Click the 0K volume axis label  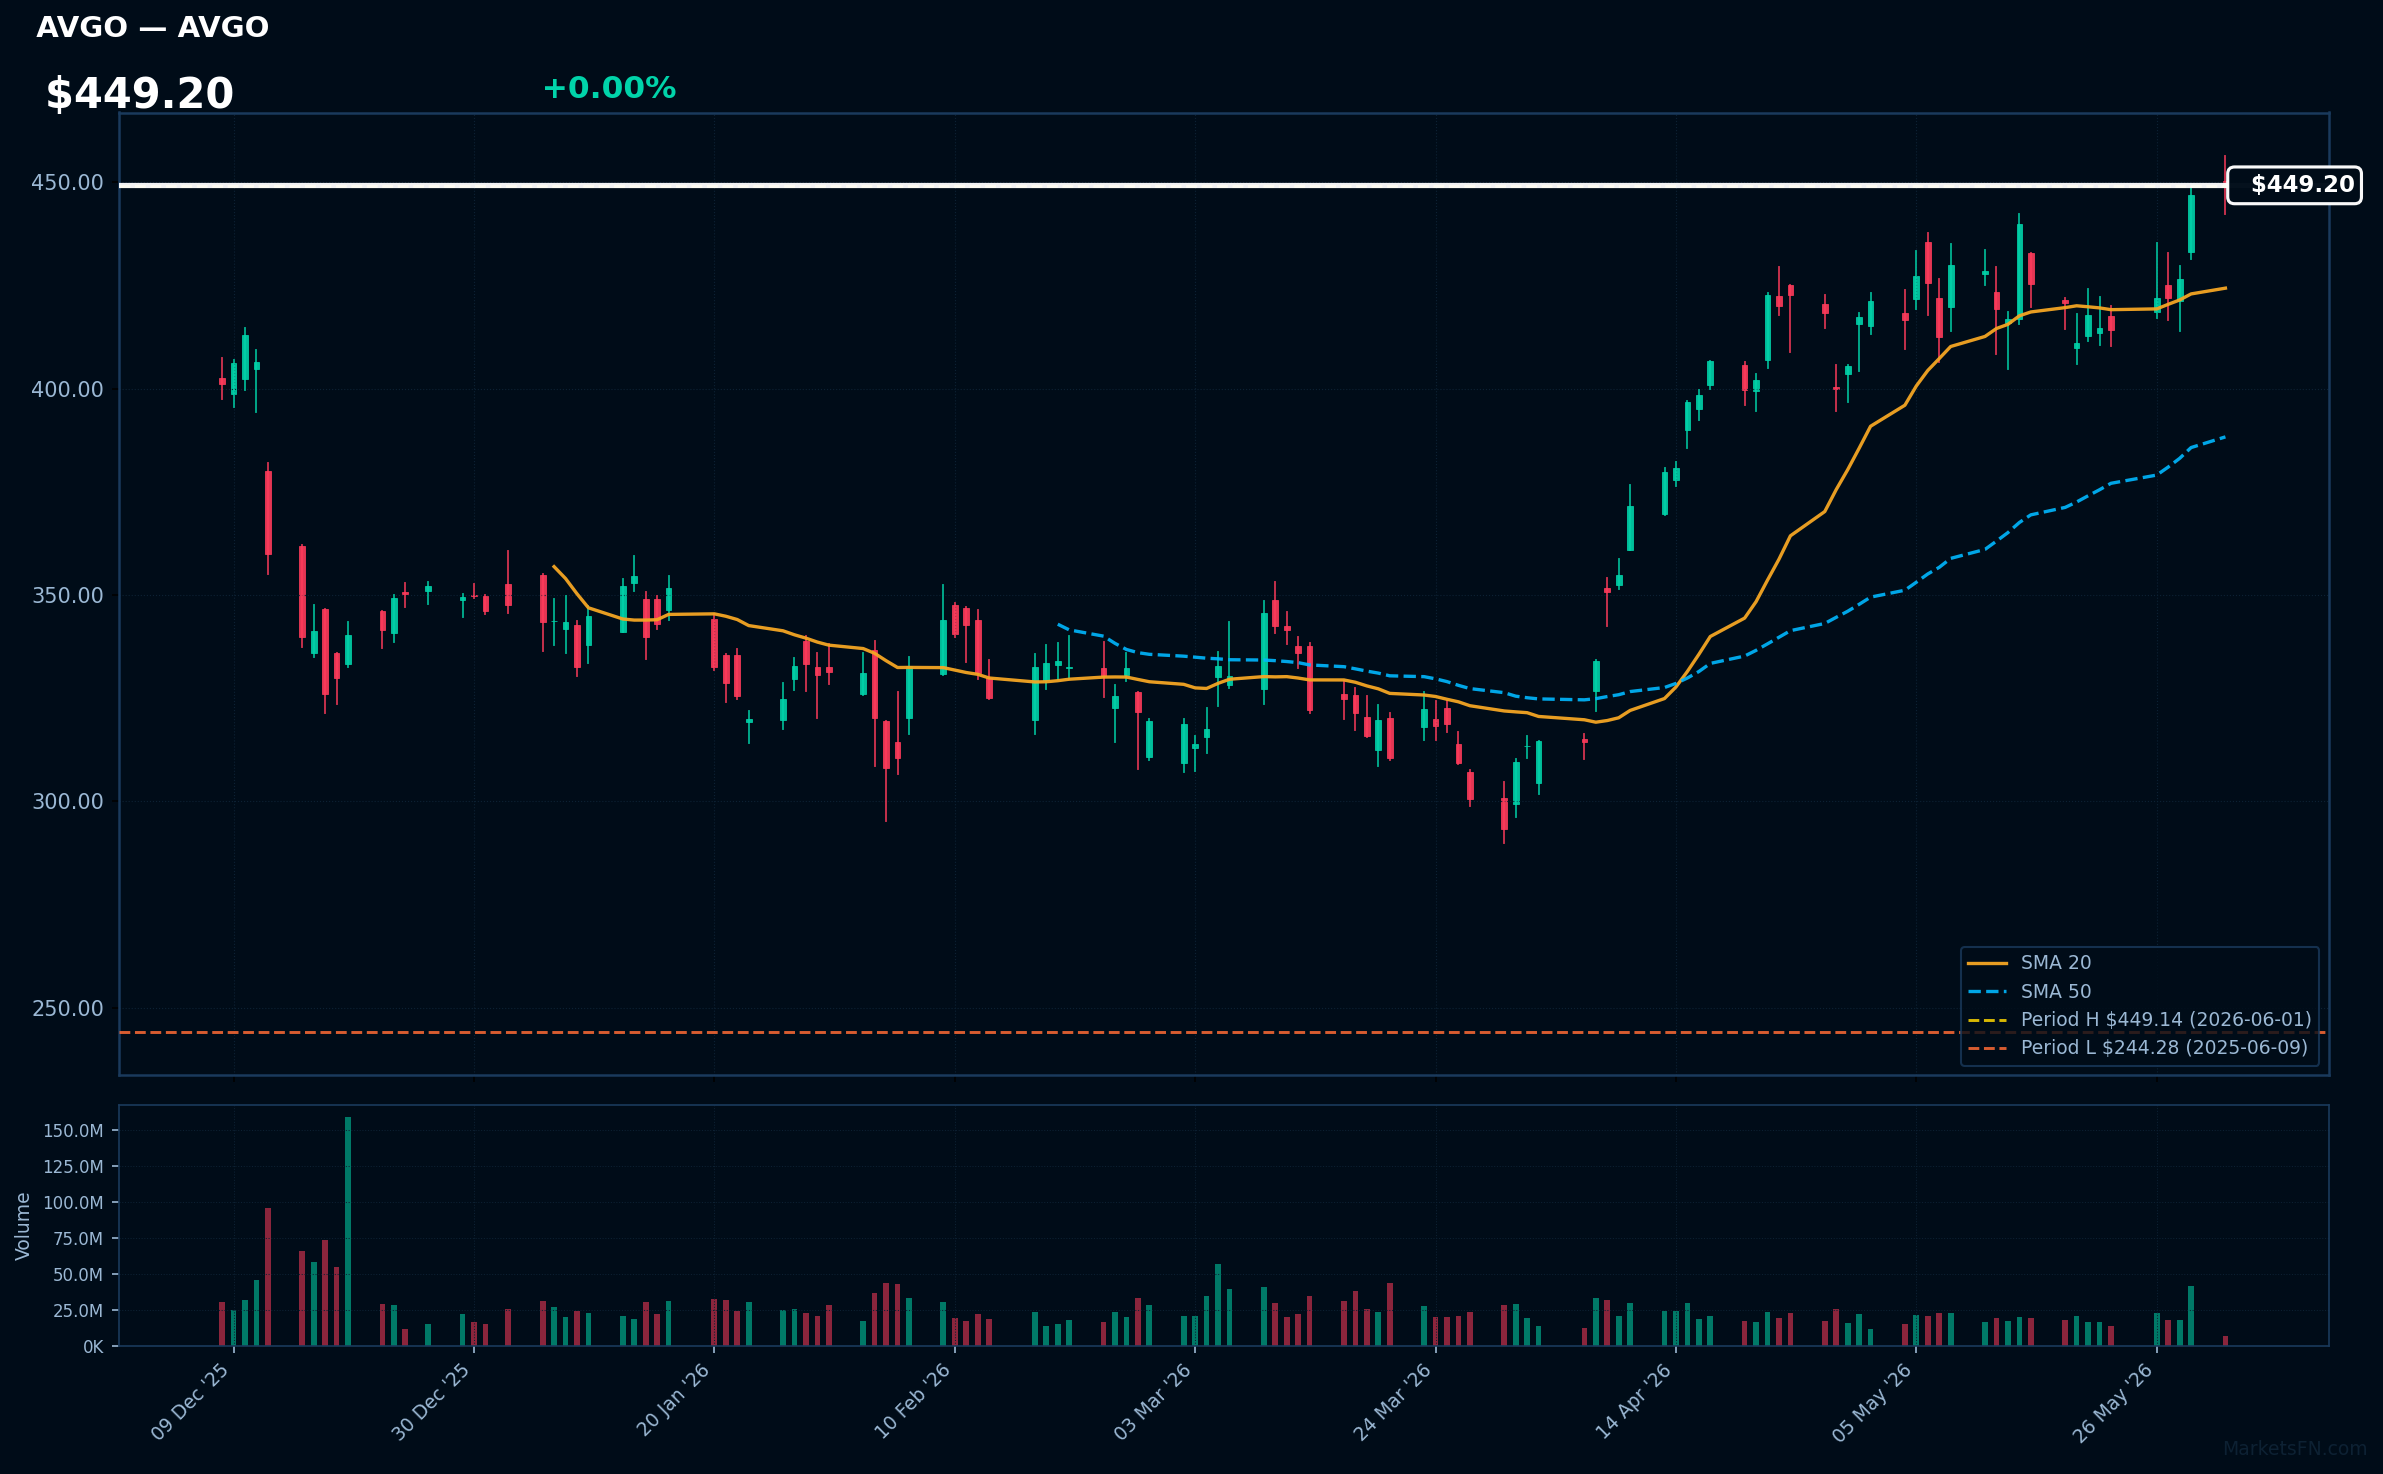(93, 1347)
